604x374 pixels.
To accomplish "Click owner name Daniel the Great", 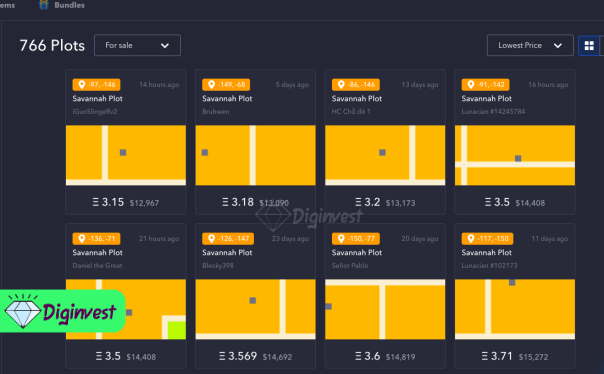I will (x=97, y=265).
